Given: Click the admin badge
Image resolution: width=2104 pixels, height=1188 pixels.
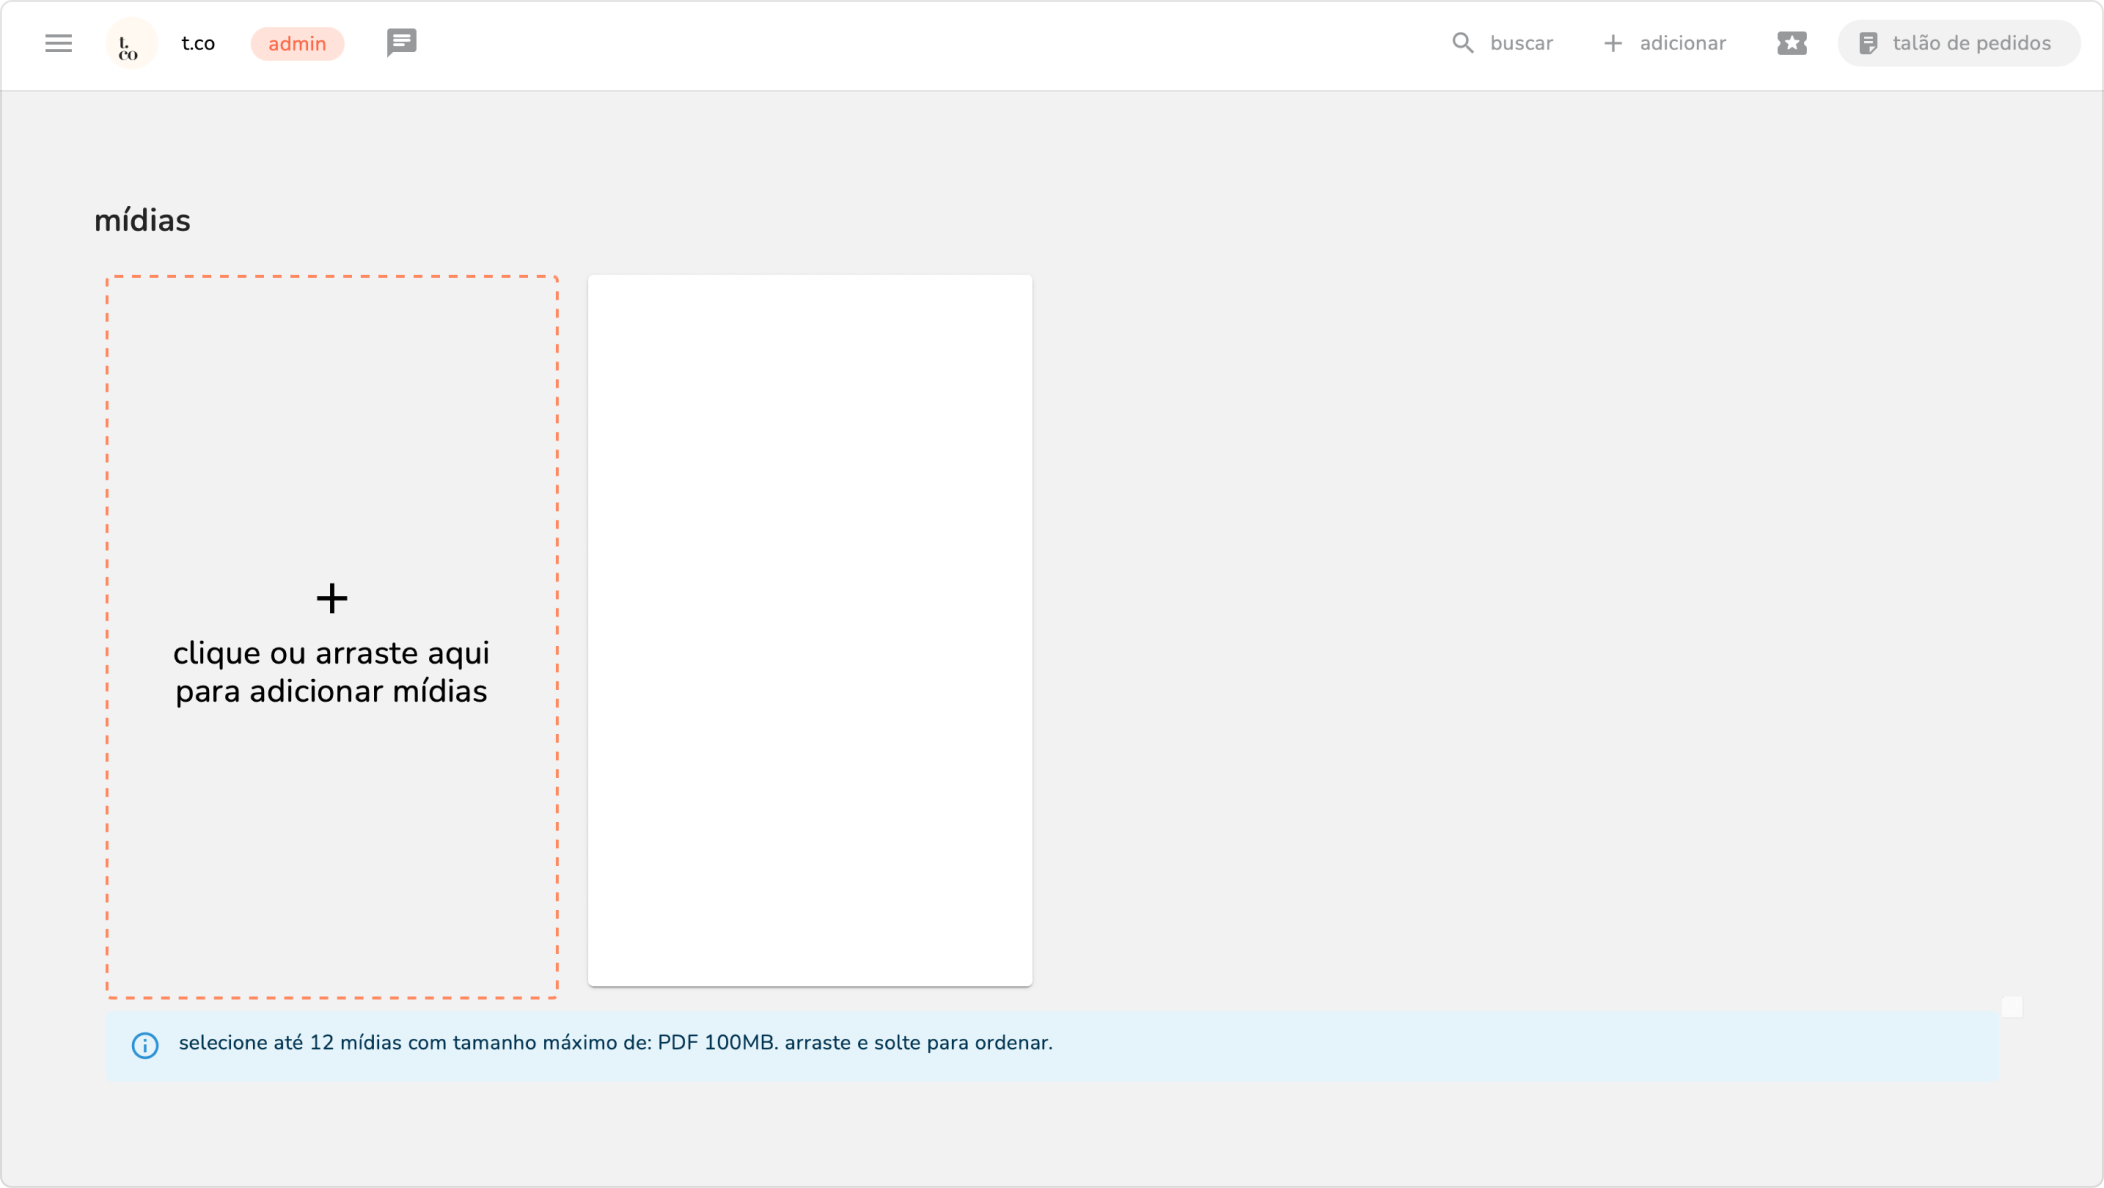Looking at the screenshot, I should tap(297, 44).
